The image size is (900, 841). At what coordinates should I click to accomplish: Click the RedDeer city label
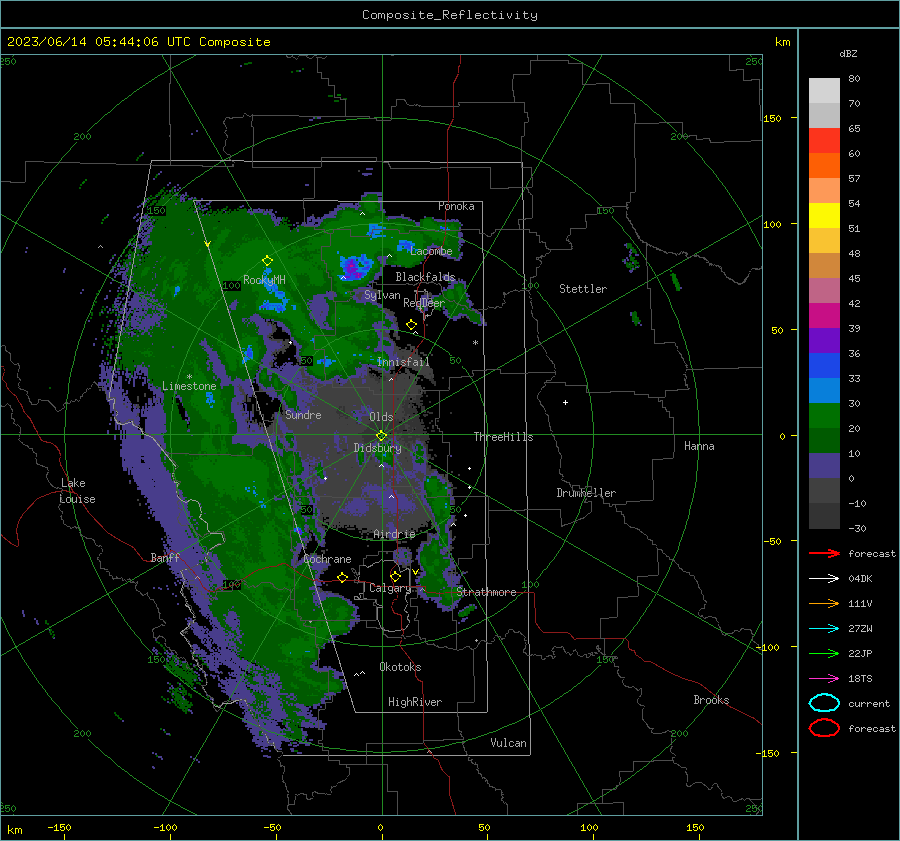click(x=424, y=303)
